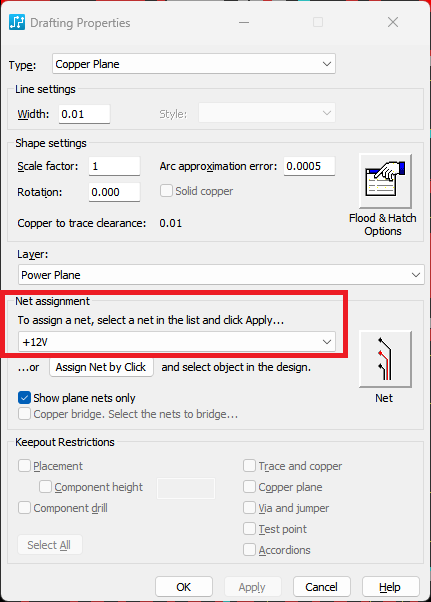The image size is (431, 602).
Task: Click the Rotation value field
Action: [x=114, y=192]
